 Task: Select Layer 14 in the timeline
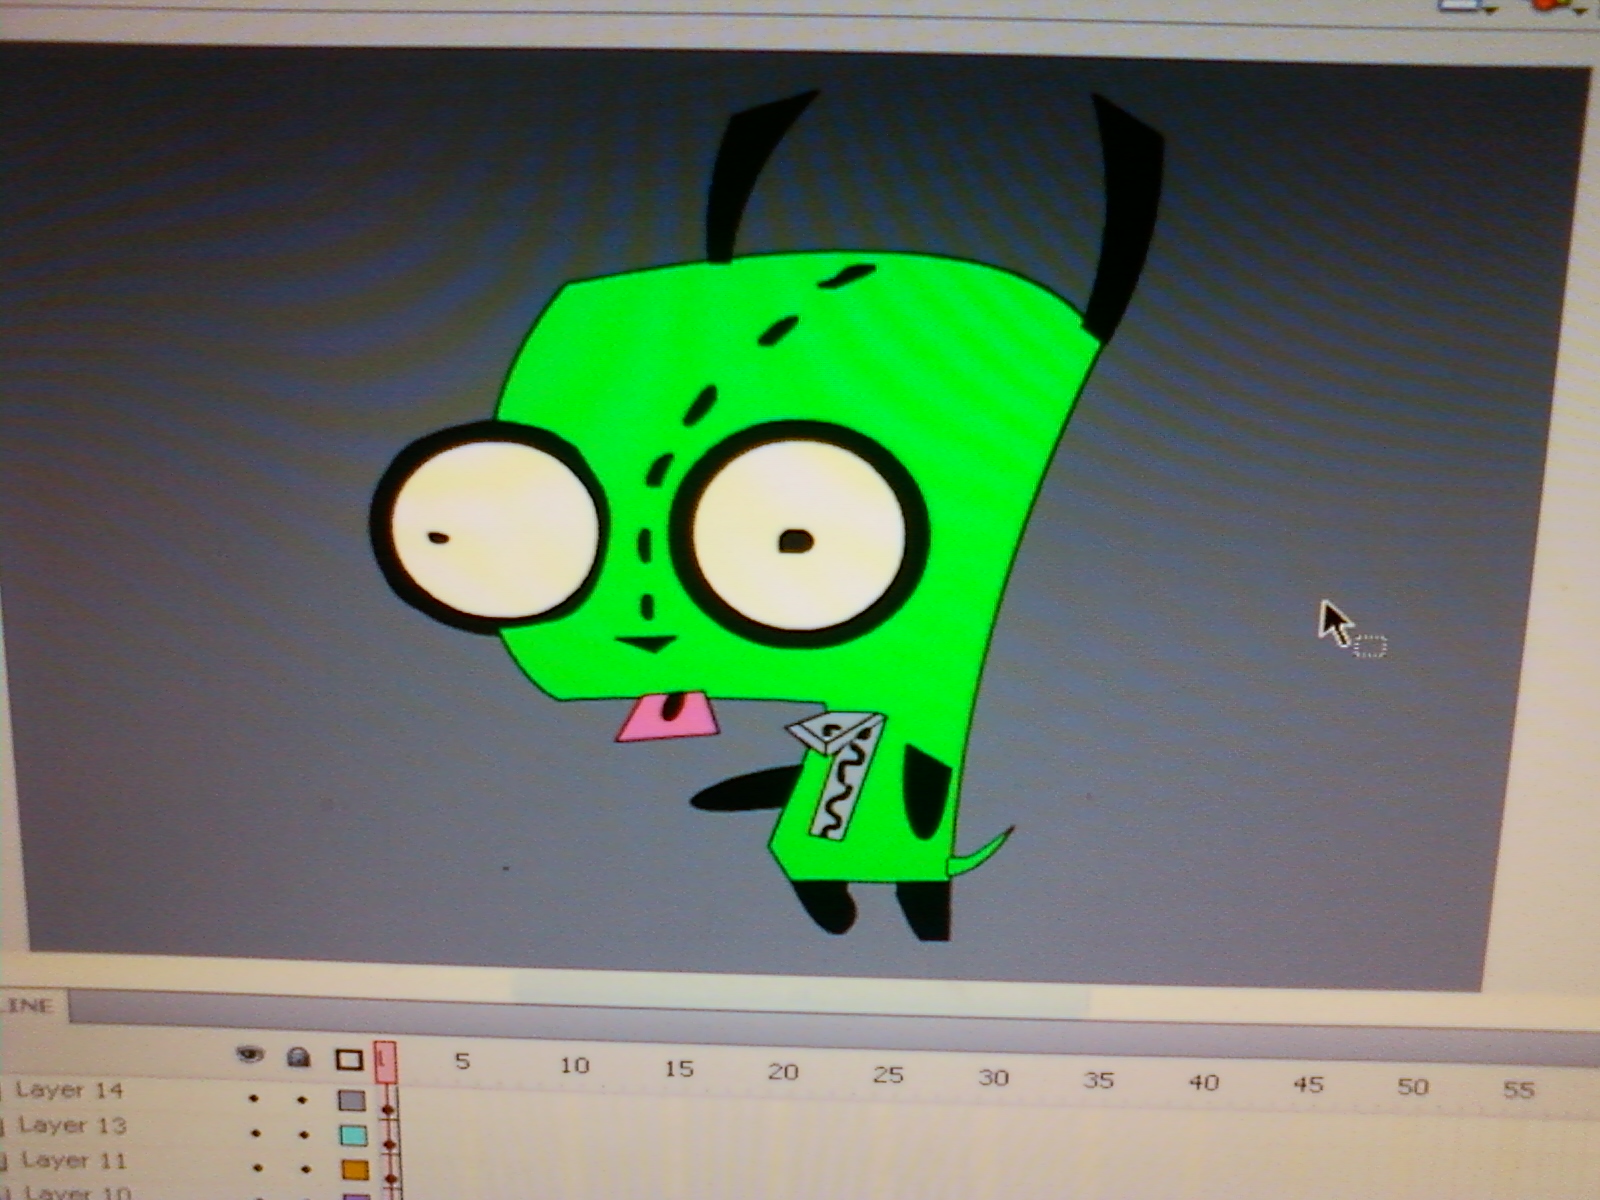click(x=70, y=1090)
